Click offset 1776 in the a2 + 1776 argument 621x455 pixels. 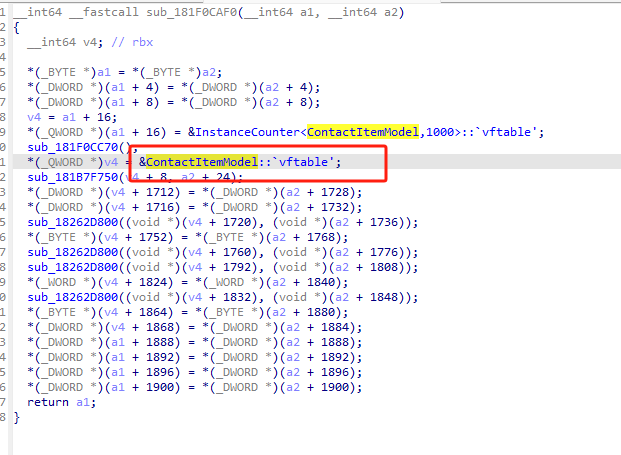[x=384, y=252]
